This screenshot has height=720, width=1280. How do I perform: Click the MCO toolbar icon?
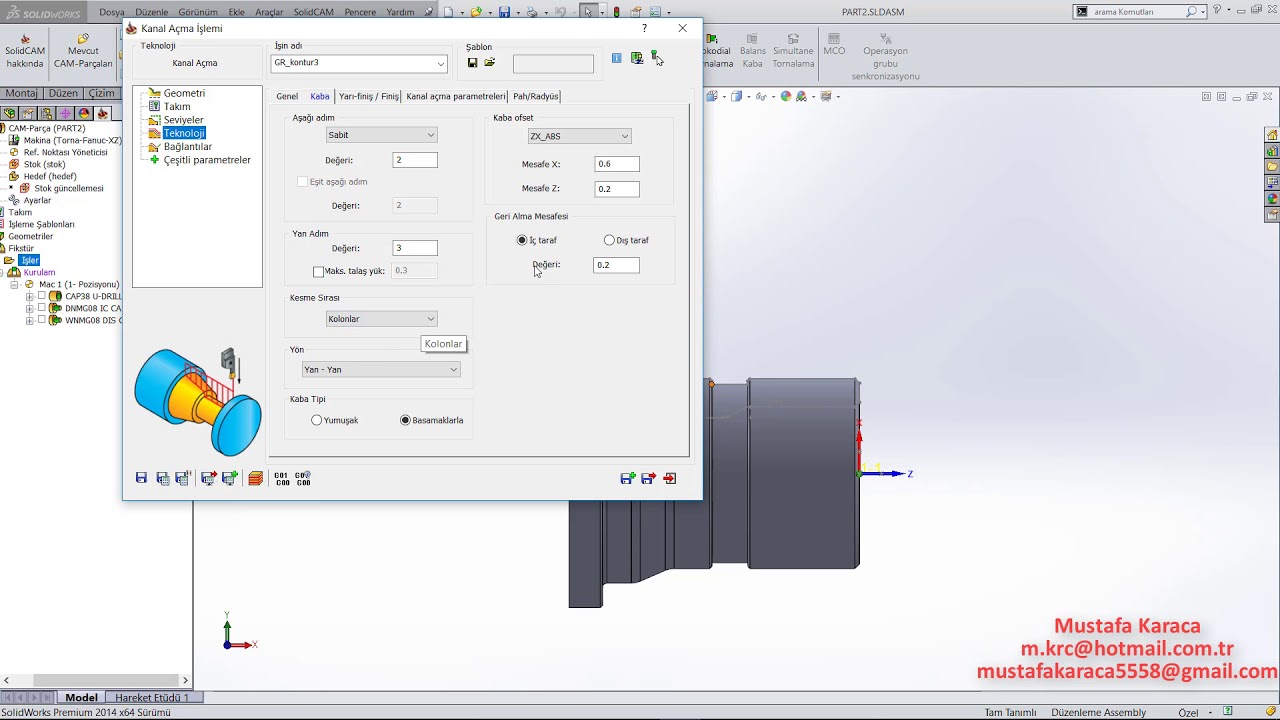(x=834, y=45)
